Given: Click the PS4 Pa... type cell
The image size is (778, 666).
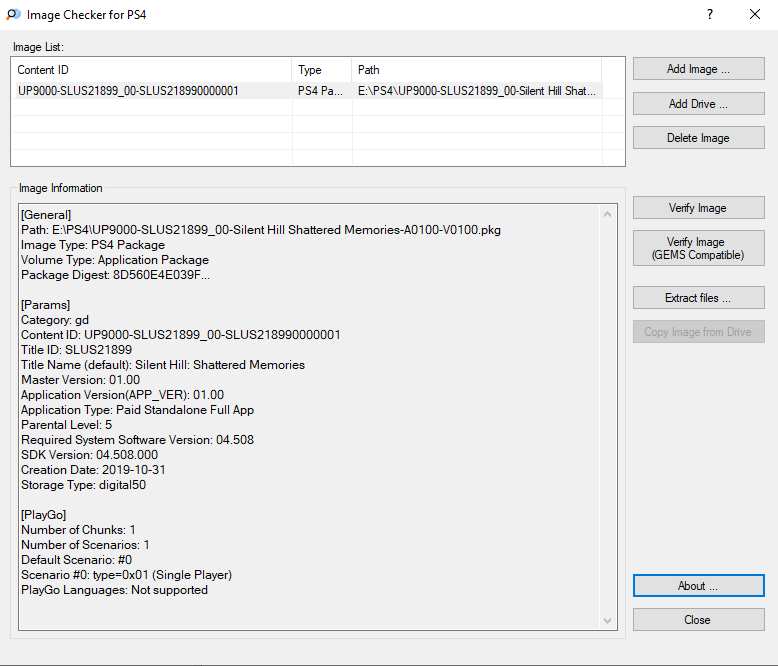Looking at the screenshot, I should pyautogui.click(x=320, y=91).
